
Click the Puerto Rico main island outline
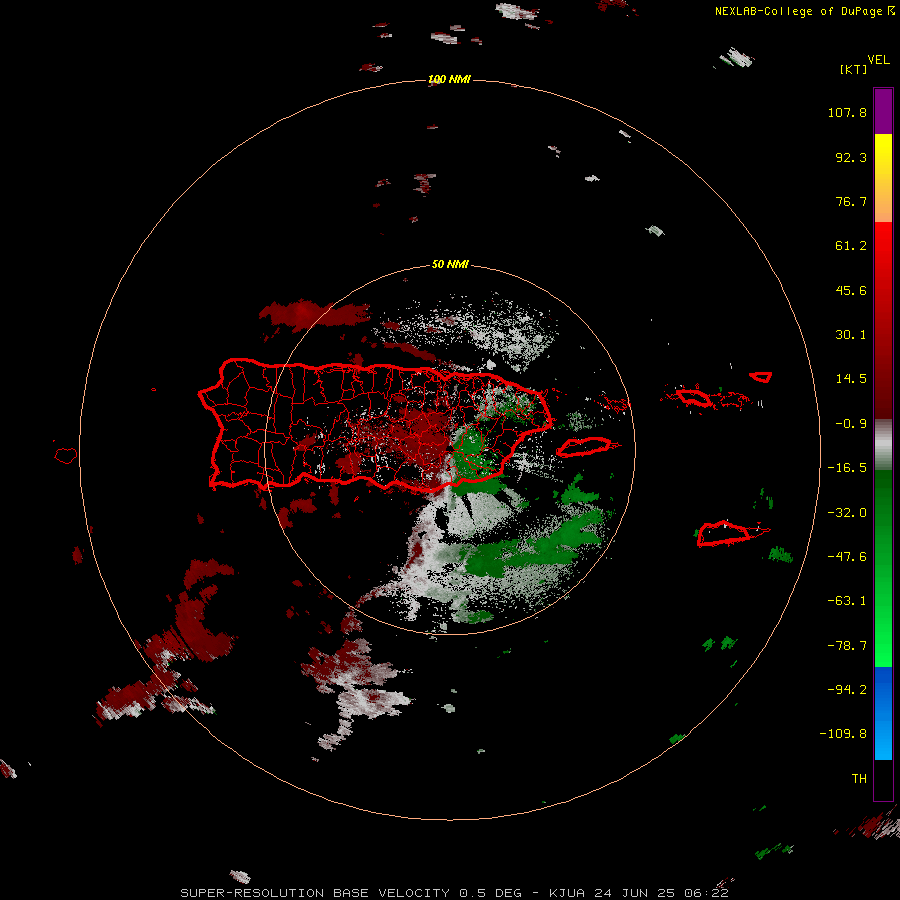pyautogui.click(x=376, y=425)
